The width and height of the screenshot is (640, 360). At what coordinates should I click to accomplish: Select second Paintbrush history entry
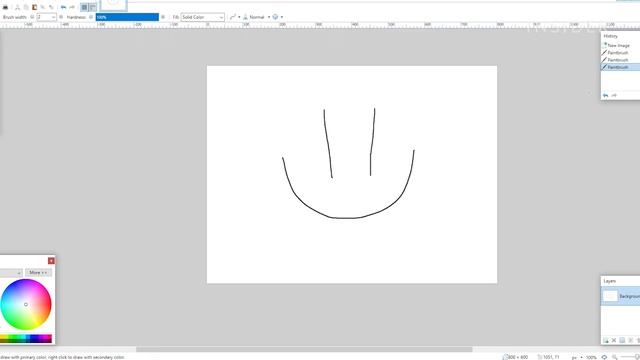coord(620,60)
